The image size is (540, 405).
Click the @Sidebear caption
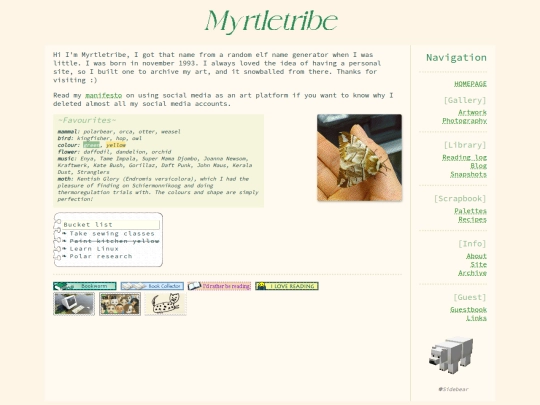point(453,389)
